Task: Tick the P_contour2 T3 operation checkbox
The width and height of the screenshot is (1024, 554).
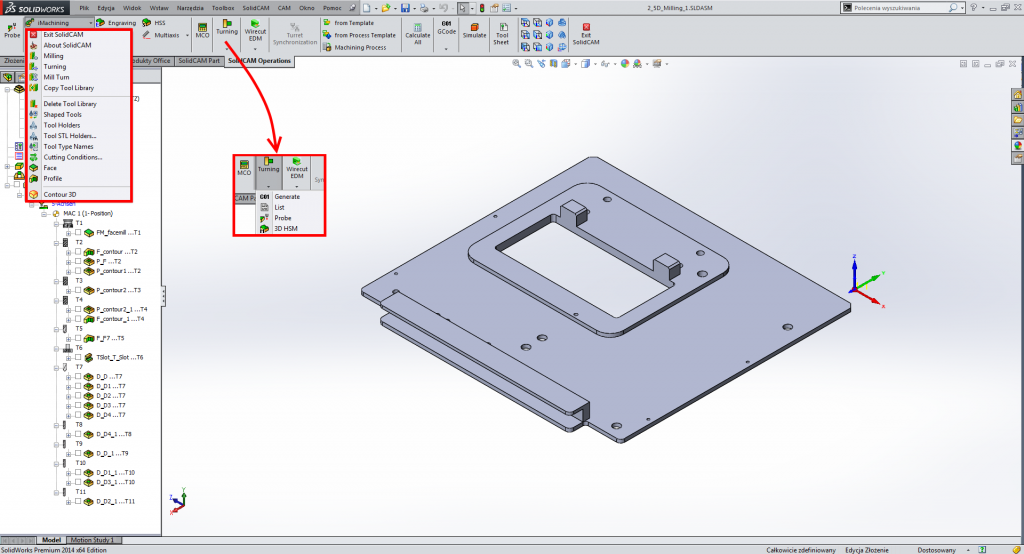Action: point(78,290)
